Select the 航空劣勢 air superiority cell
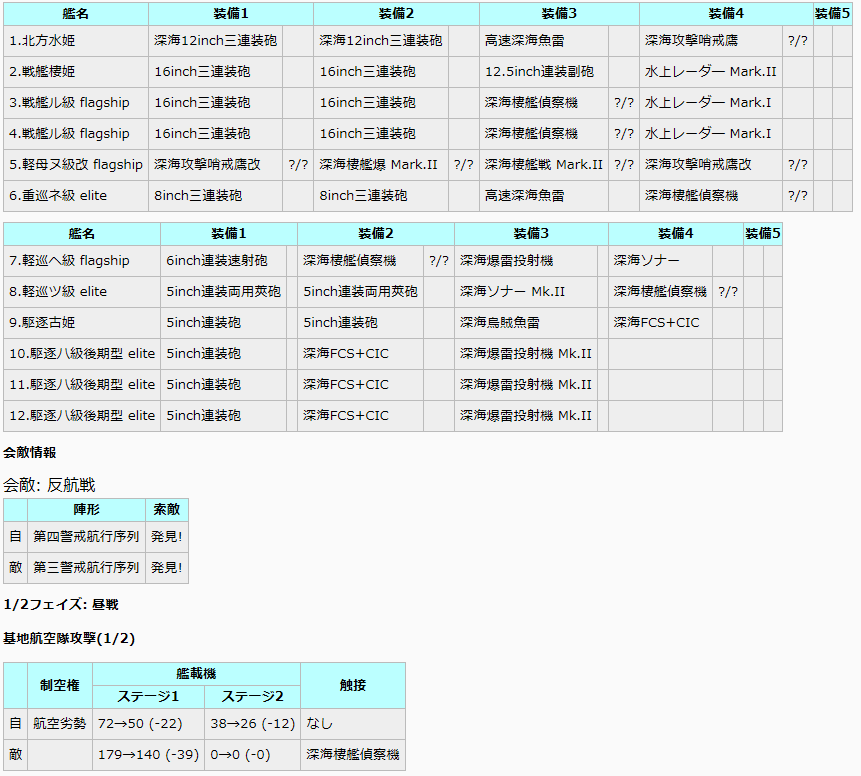This screenshot has height=776, width=861. point(60,724)
